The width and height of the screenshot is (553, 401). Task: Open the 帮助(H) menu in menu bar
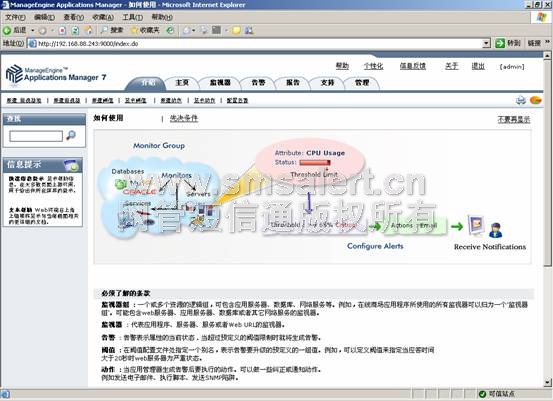162,17
